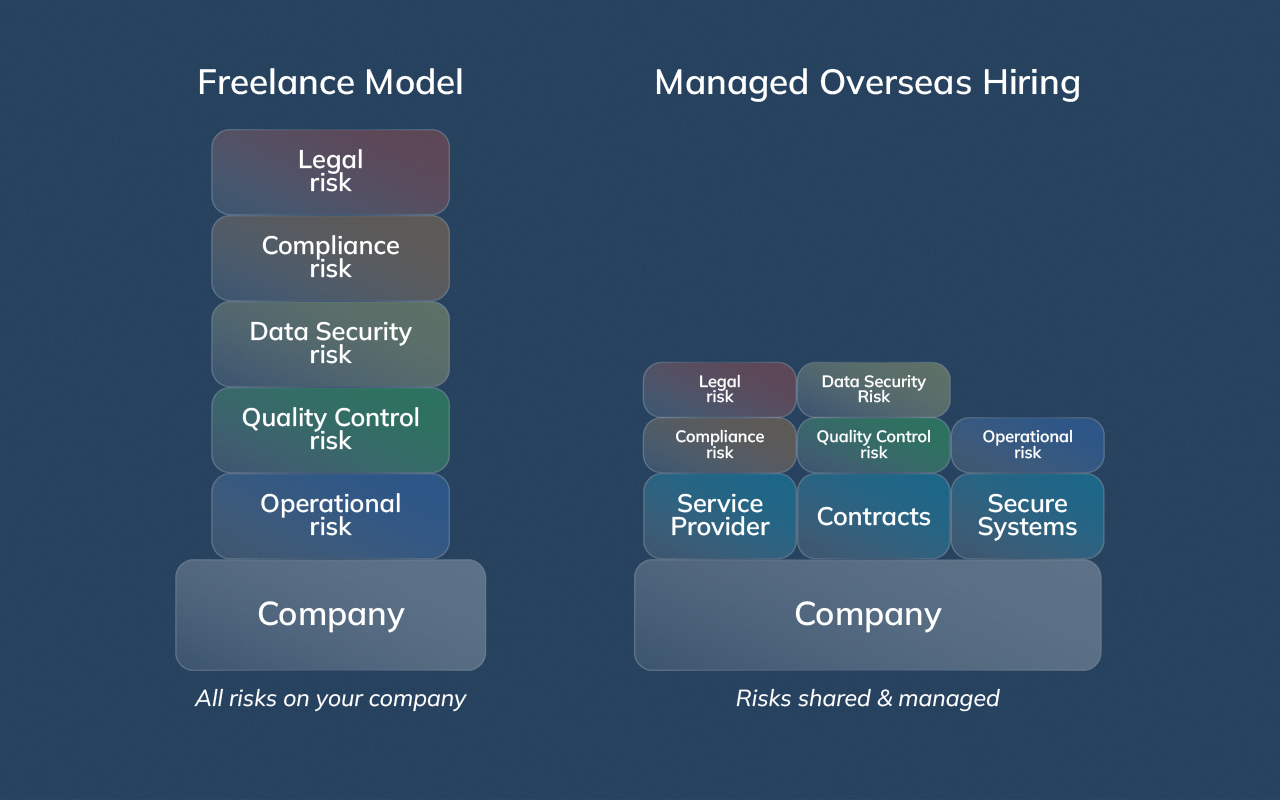Select the Data Security Risk tile on the right

(873, 389)
